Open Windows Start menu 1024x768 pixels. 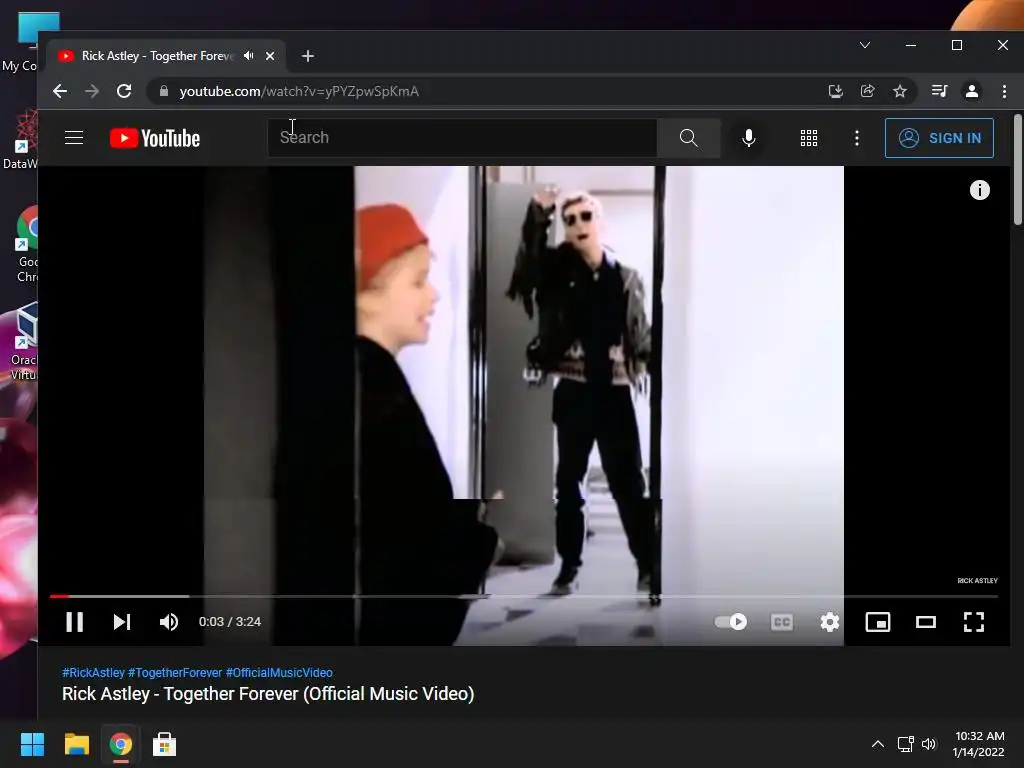coord(32,744)
